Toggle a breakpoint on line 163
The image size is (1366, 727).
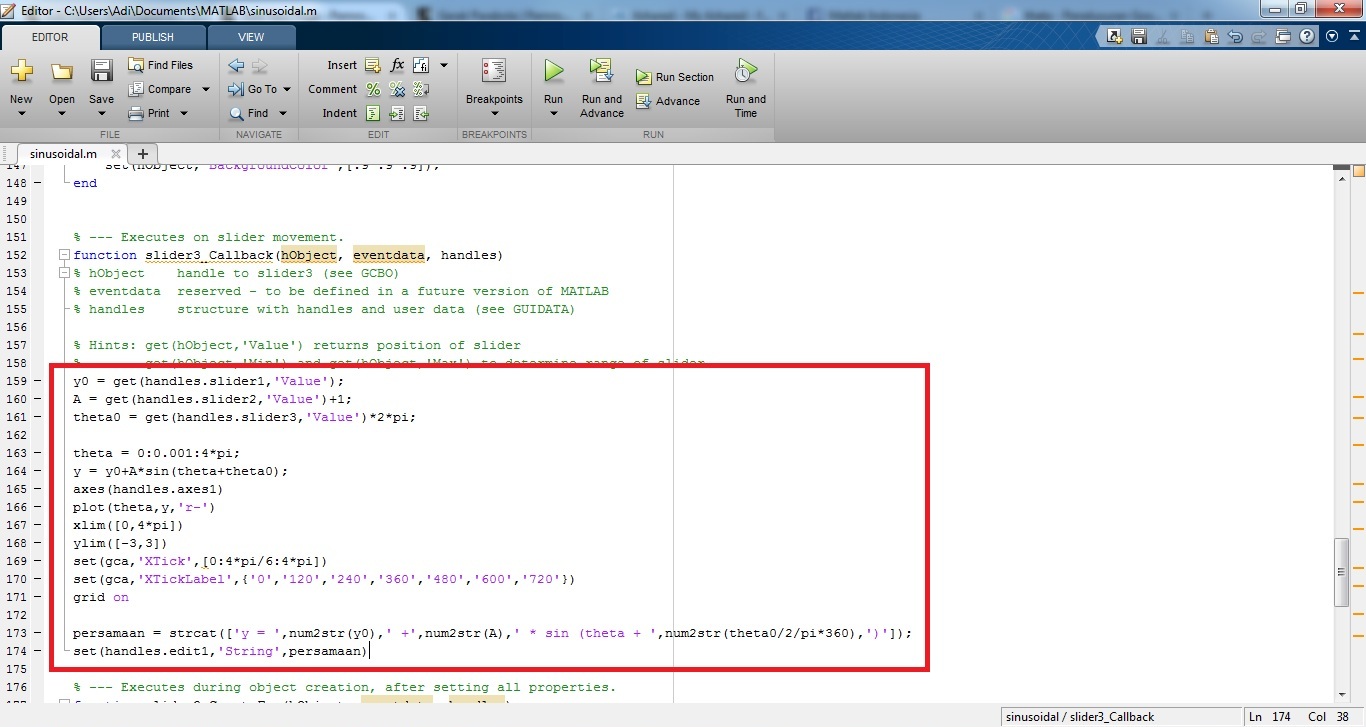pyautogui.click(x=37, y=453)
